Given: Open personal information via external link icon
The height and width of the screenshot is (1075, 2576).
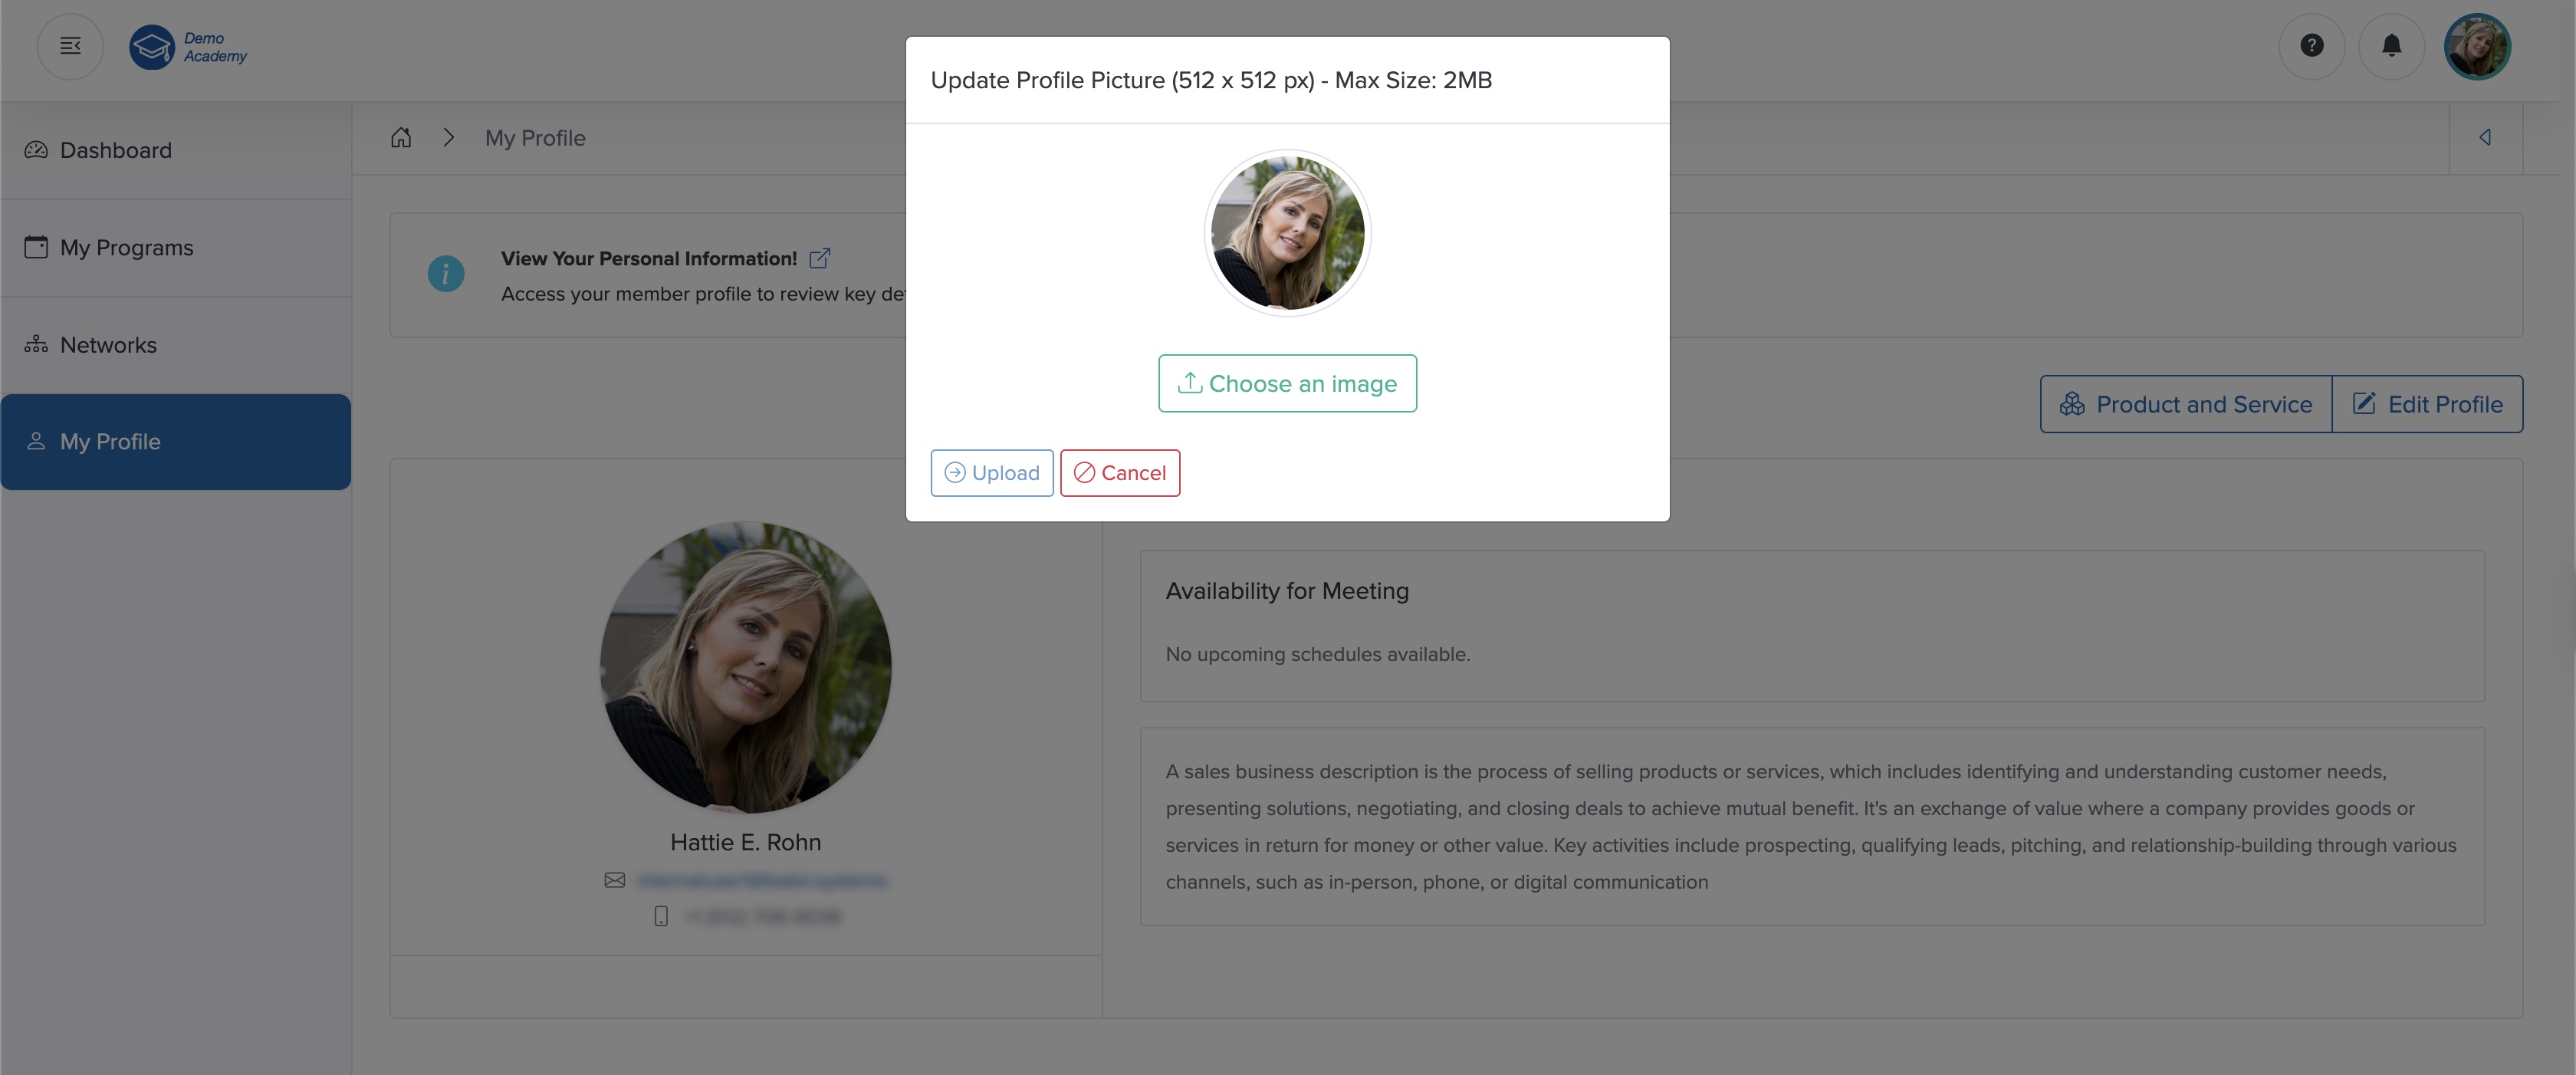Looking at the screenshot, I should 820,258.
